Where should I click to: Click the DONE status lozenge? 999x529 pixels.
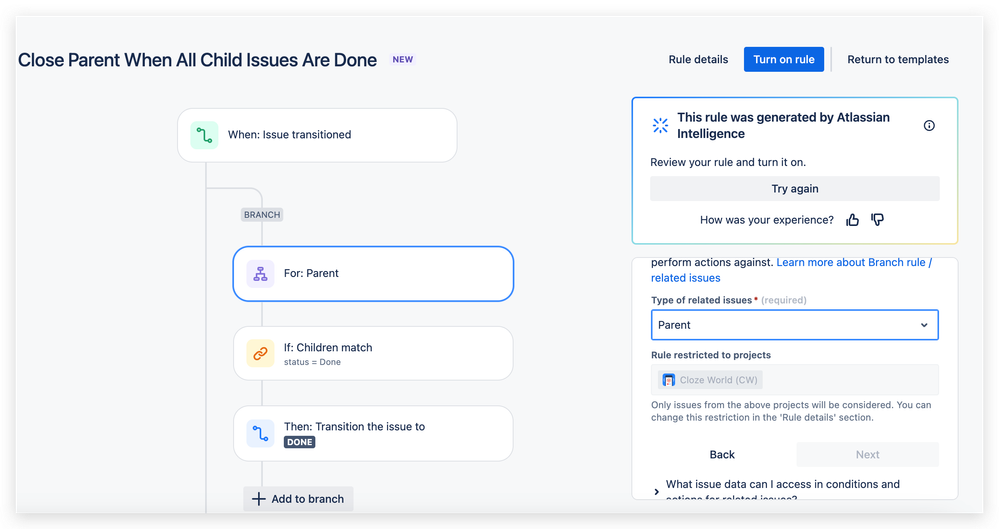pos(299,442)
